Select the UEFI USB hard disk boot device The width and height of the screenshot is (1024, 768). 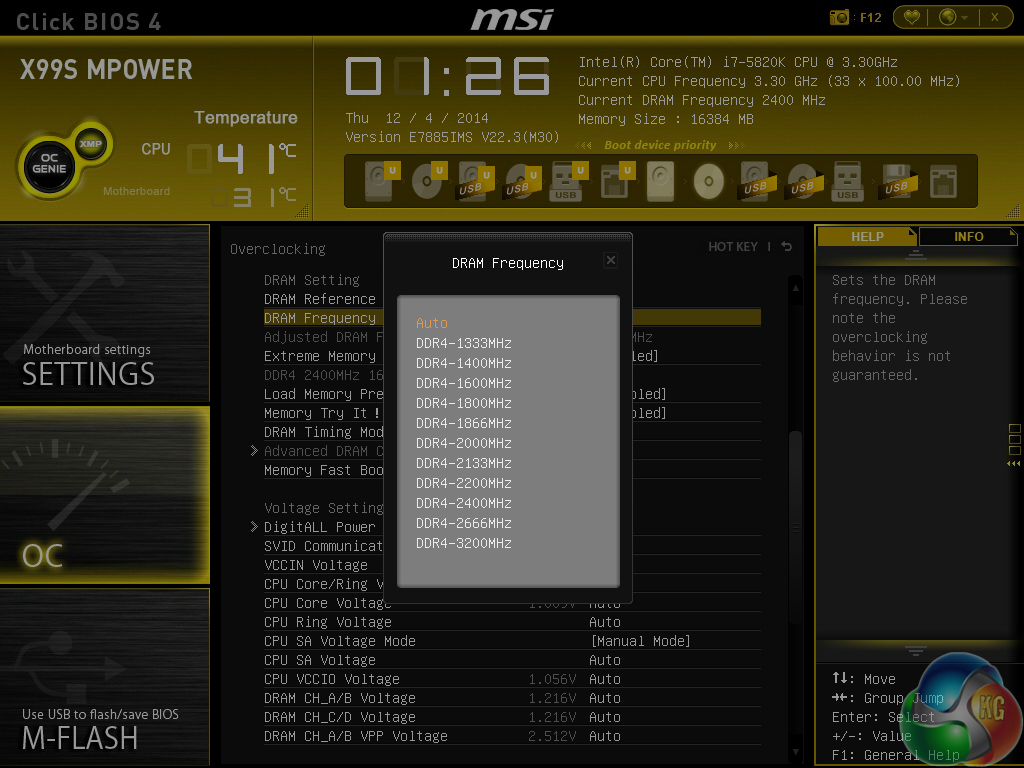click(475, 180)
